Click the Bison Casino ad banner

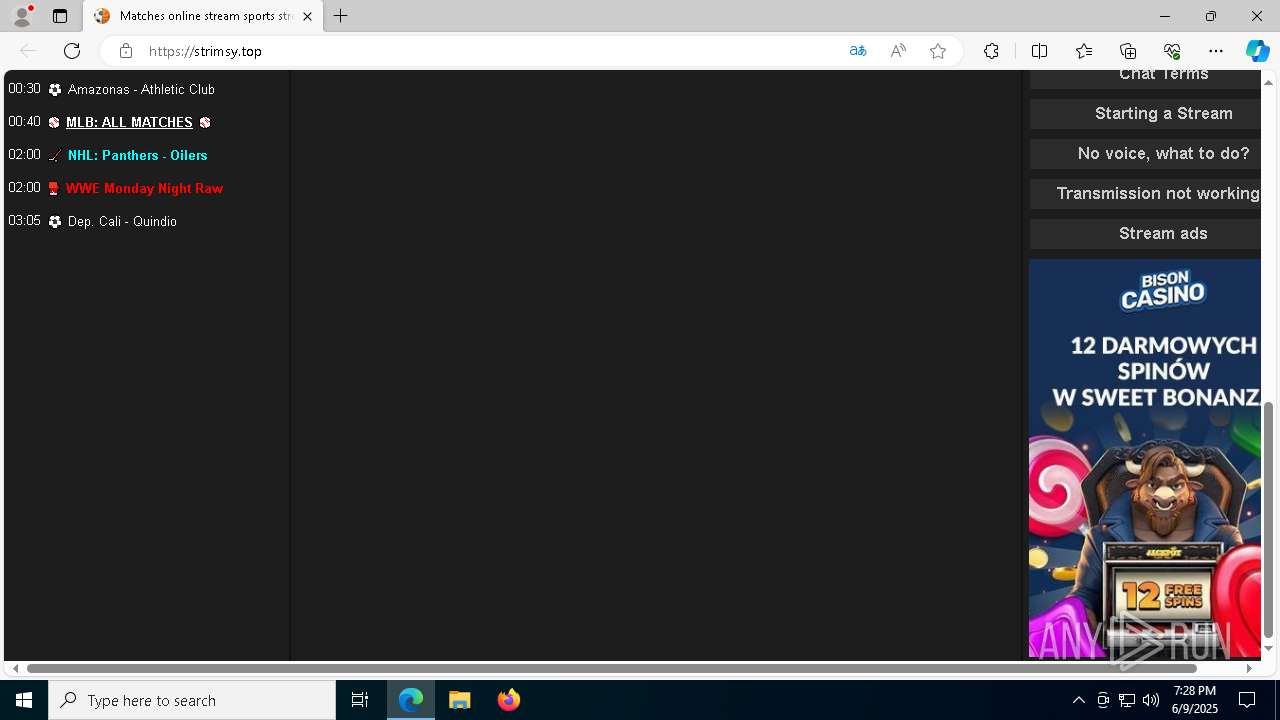tap(1144, 458)
